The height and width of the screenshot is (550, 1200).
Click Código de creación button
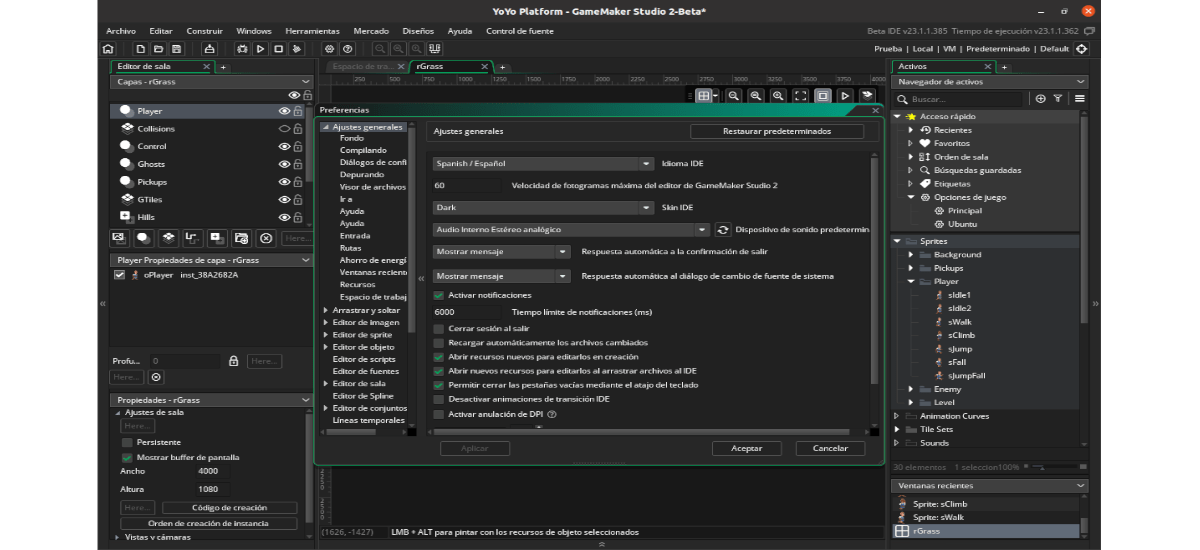(x=229, y=508)
